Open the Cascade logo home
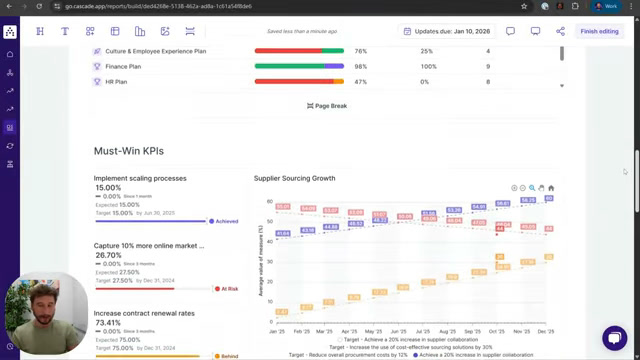This screenshot has width=640, height=360. (10, 31)
